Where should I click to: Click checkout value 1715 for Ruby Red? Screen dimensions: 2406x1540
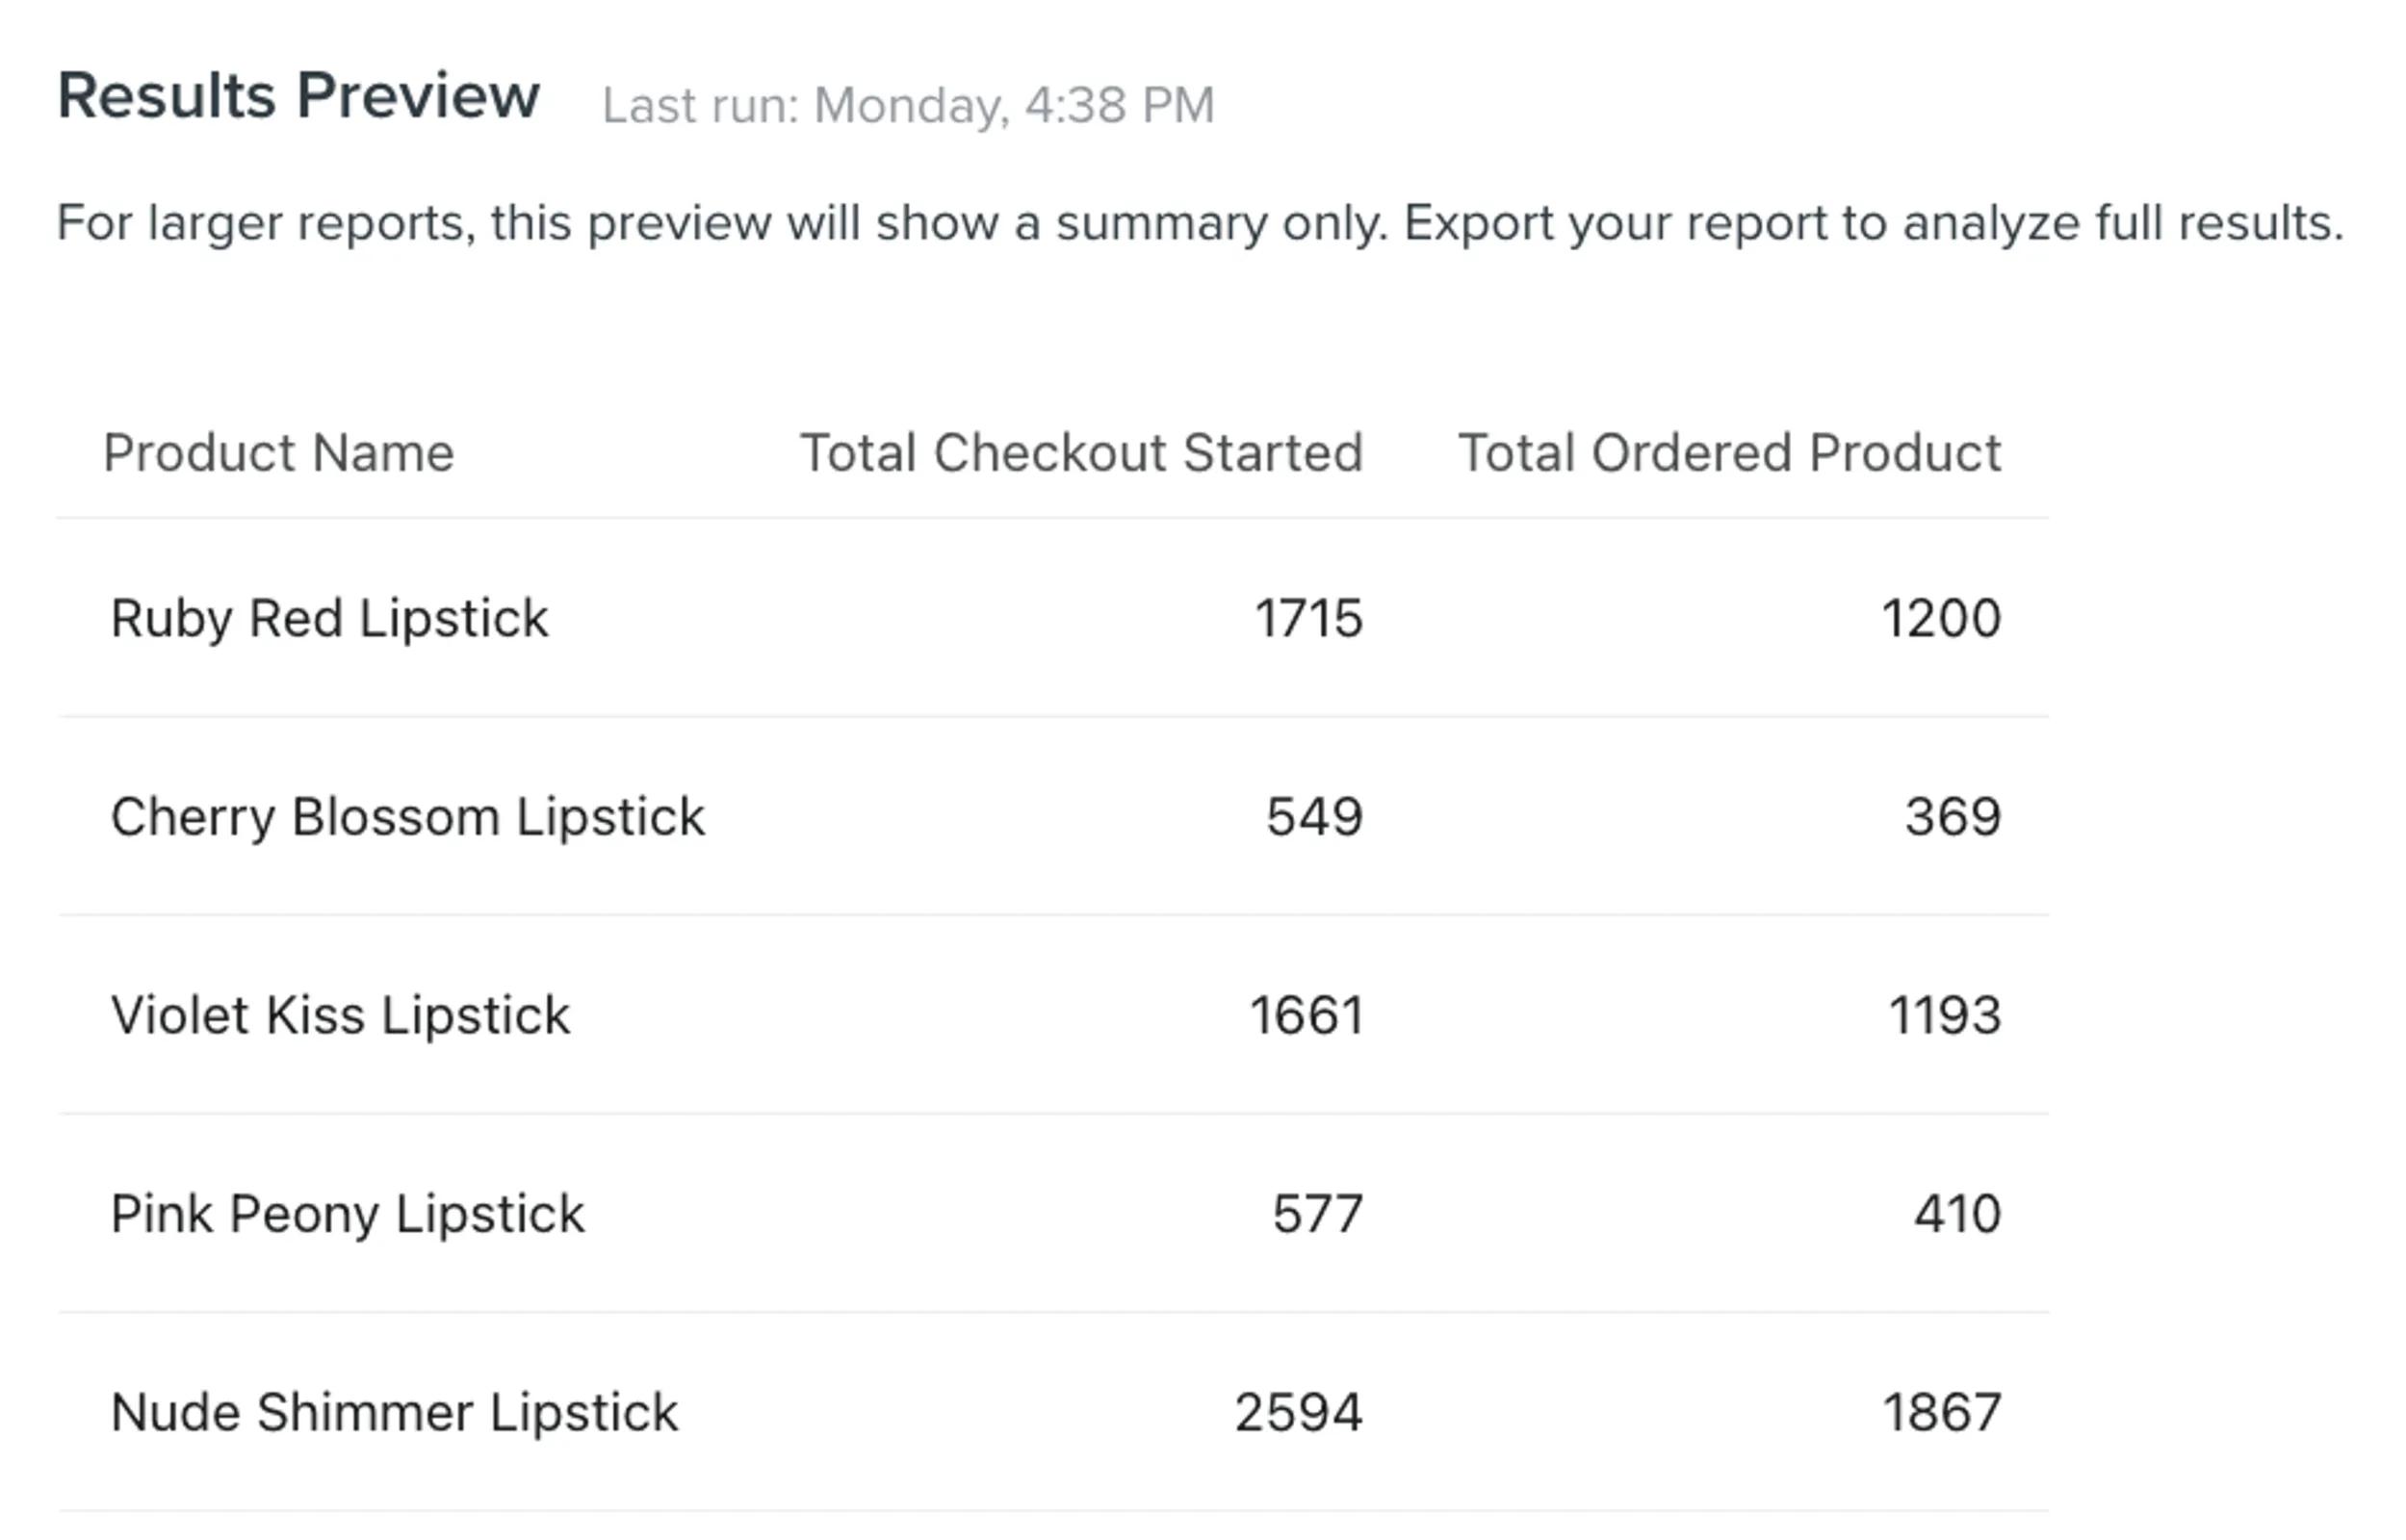1308,618
